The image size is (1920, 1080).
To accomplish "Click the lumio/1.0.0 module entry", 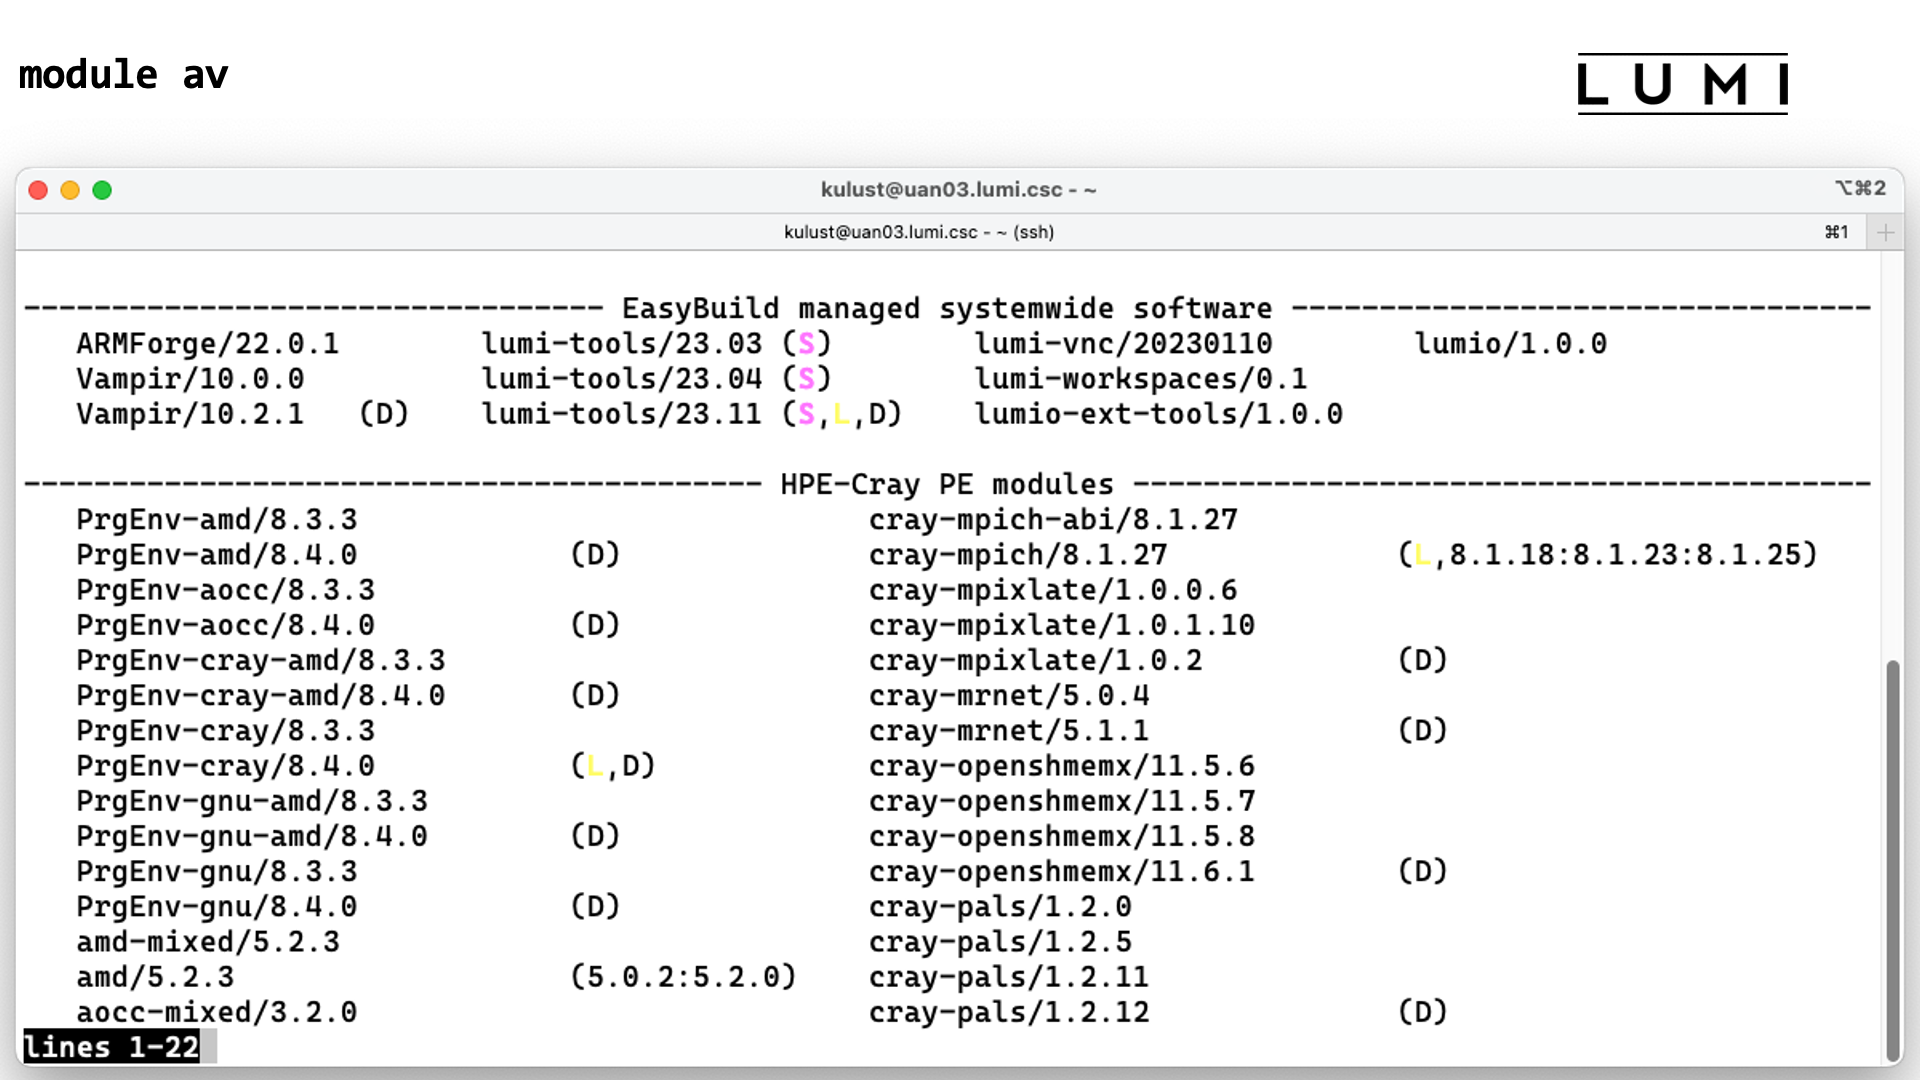I will click(1510, 344).
